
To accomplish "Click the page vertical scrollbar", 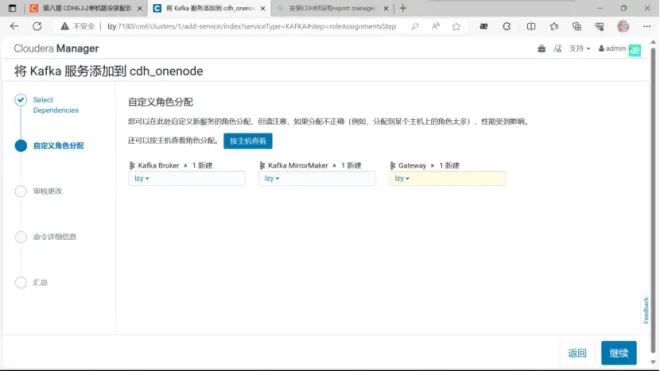I will [x=653, y=201].
